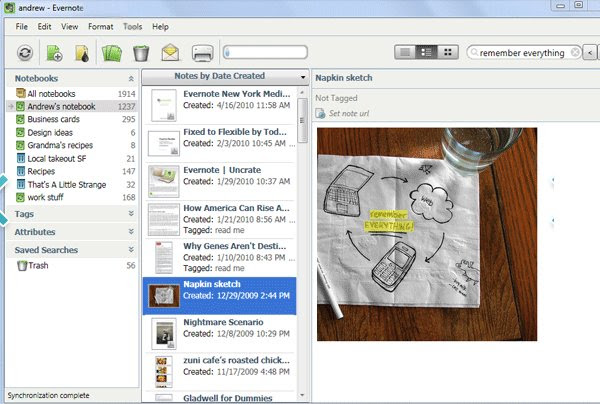Click the napkin sketch image

[x=427, y=234]
